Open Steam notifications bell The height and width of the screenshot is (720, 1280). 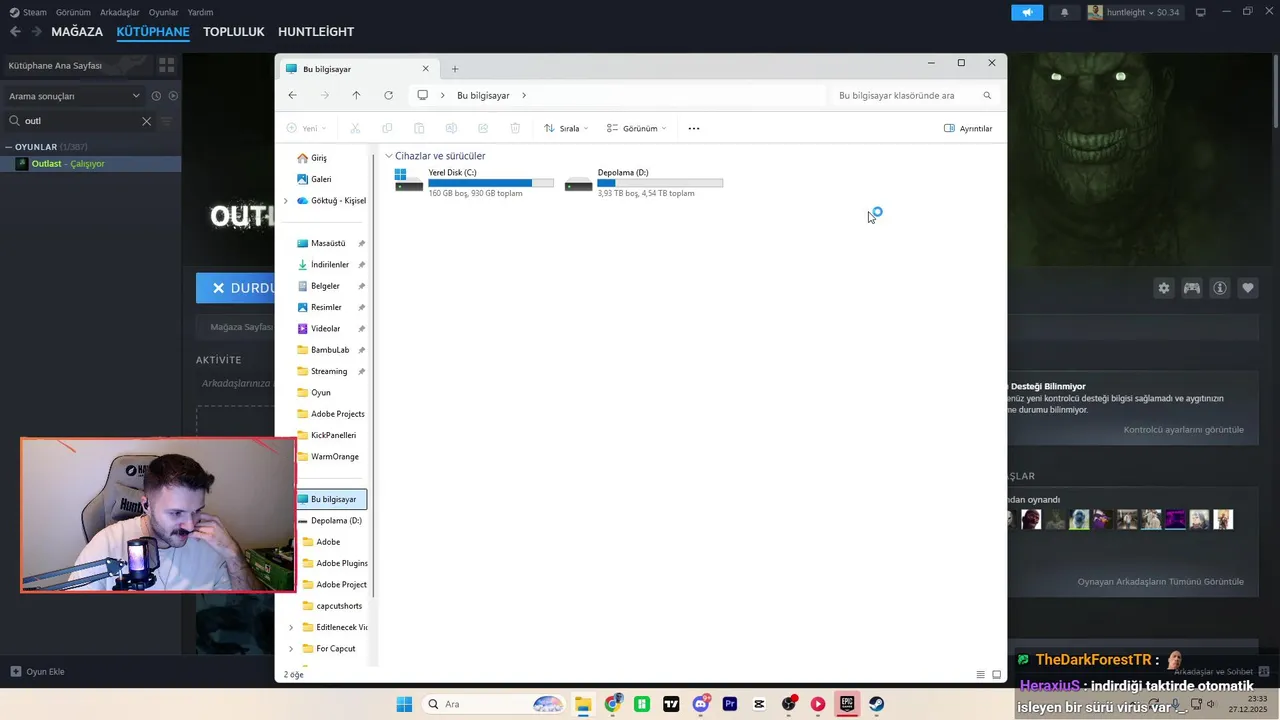1064,12
